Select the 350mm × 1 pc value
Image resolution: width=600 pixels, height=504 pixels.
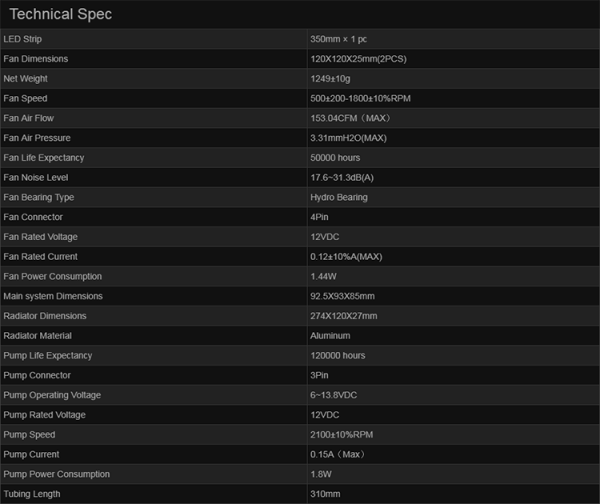(x=340, y=39)
